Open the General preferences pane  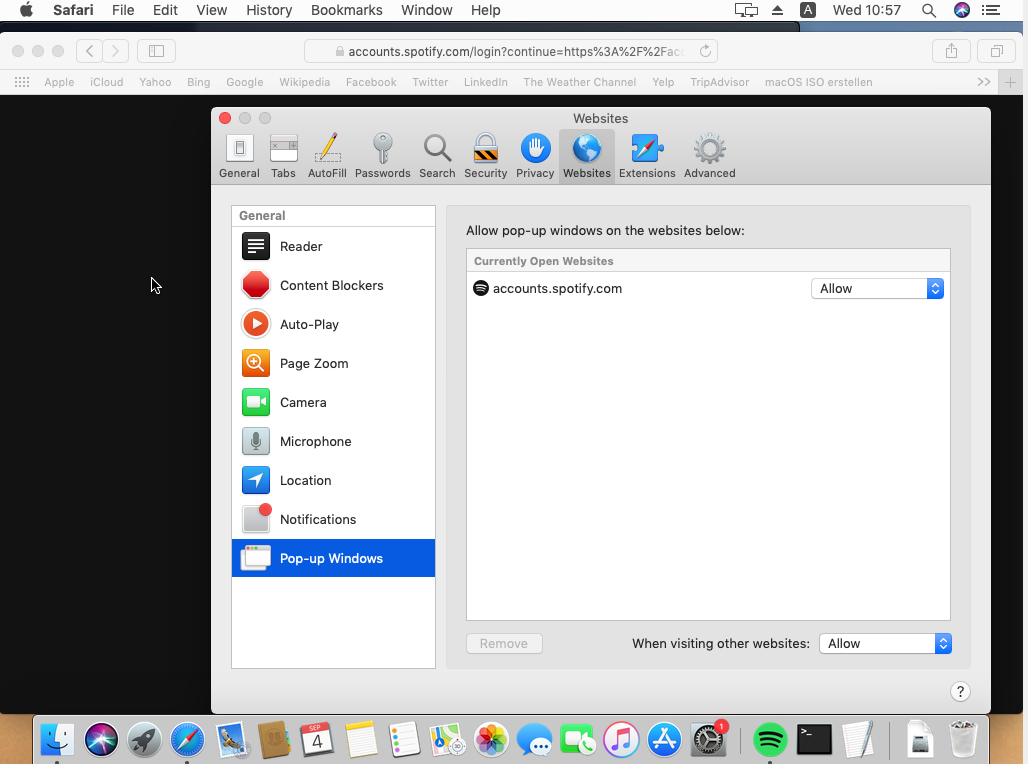coord(239,156)
